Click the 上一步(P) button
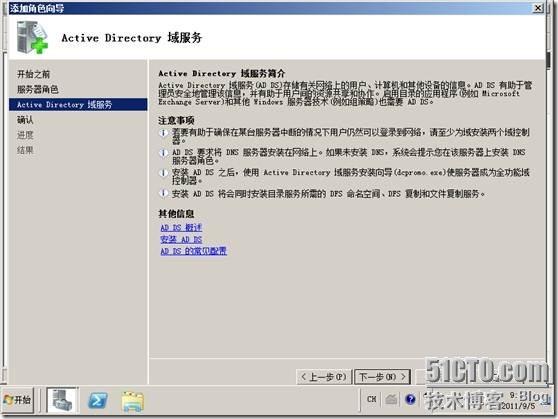The image size is (558, 419). tap(324, 377)
